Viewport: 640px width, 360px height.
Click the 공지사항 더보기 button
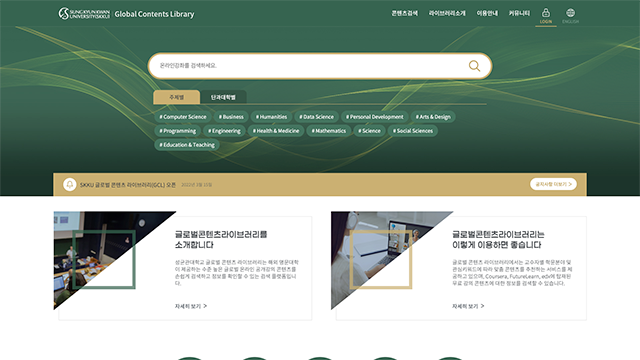pyautogui.click(x=553, y=184)
